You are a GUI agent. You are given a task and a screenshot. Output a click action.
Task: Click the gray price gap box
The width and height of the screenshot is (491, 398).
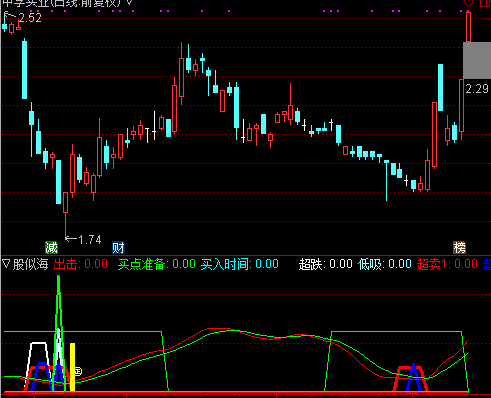point(477,60)
